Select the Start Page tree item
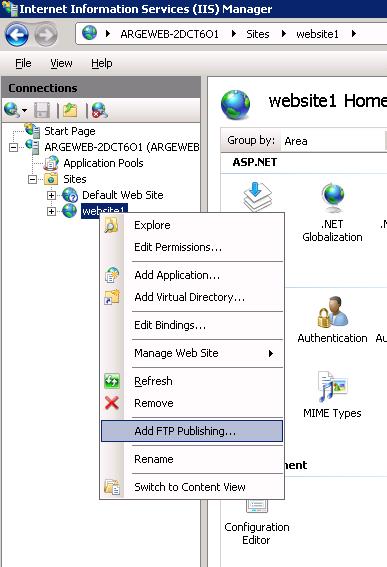387x567 pixels. pos(70,131)
